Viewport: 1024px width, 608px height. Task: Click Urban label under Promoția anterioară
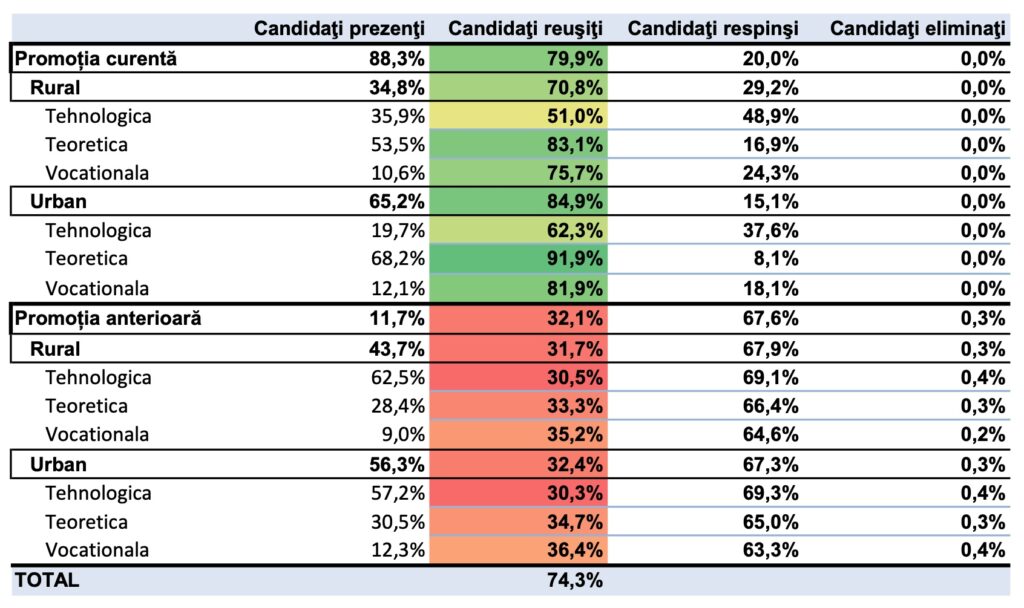(x=58, y=464)
